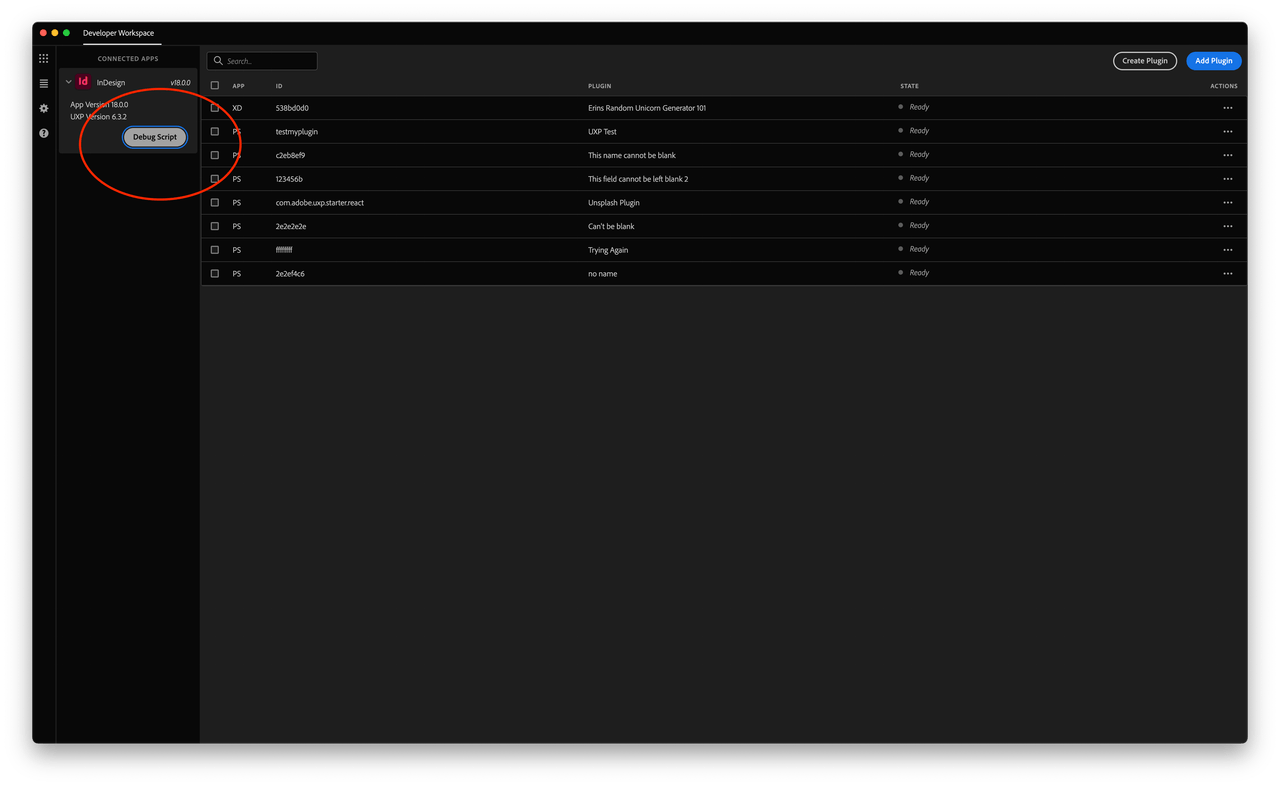Check the box for the 123456b row
This screenshot has width=1280, height=786.
click(215, 179)
